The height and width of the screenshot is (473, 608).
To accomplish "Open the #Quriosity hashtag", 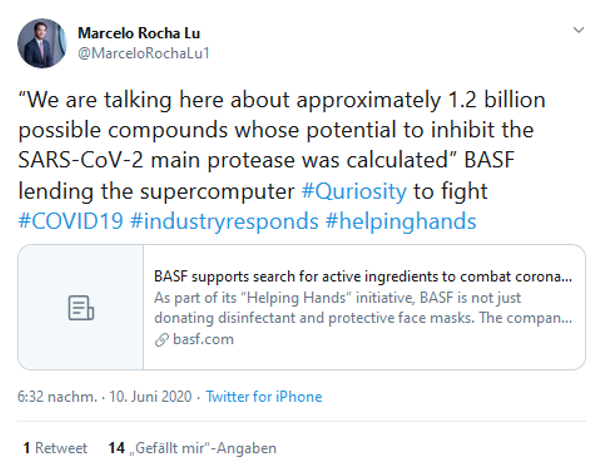I will [354, 191].
